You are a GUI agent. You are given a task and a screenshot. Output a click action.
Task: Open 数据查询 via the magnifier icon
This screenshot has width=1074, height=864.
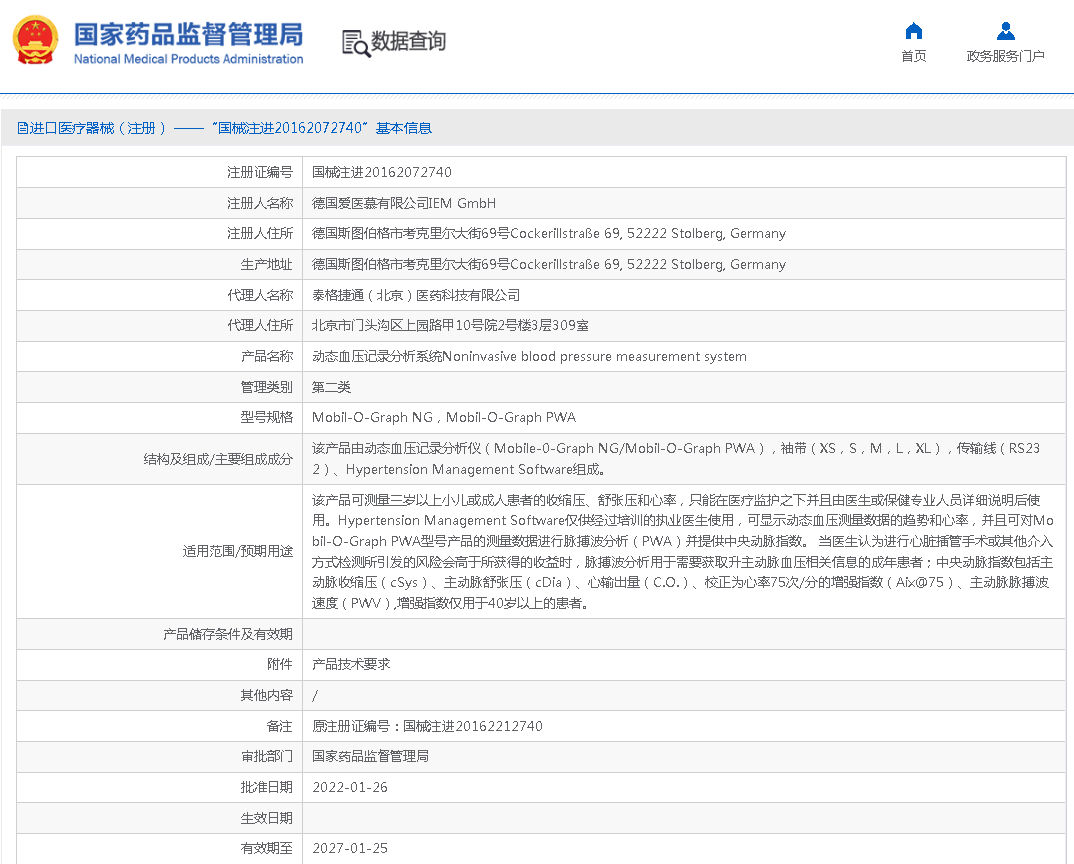coord(356,43)
